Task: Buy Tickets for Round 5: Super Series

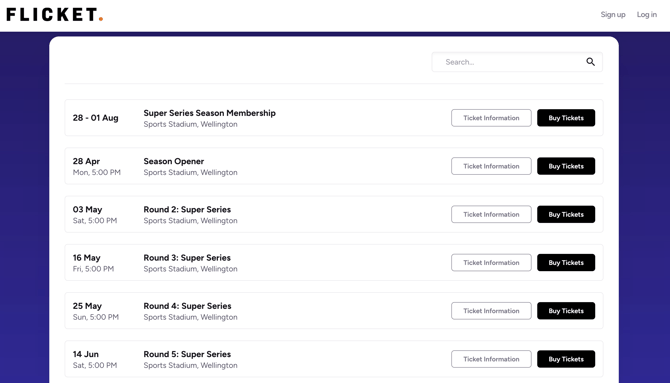Action: (x=566, y=359)
